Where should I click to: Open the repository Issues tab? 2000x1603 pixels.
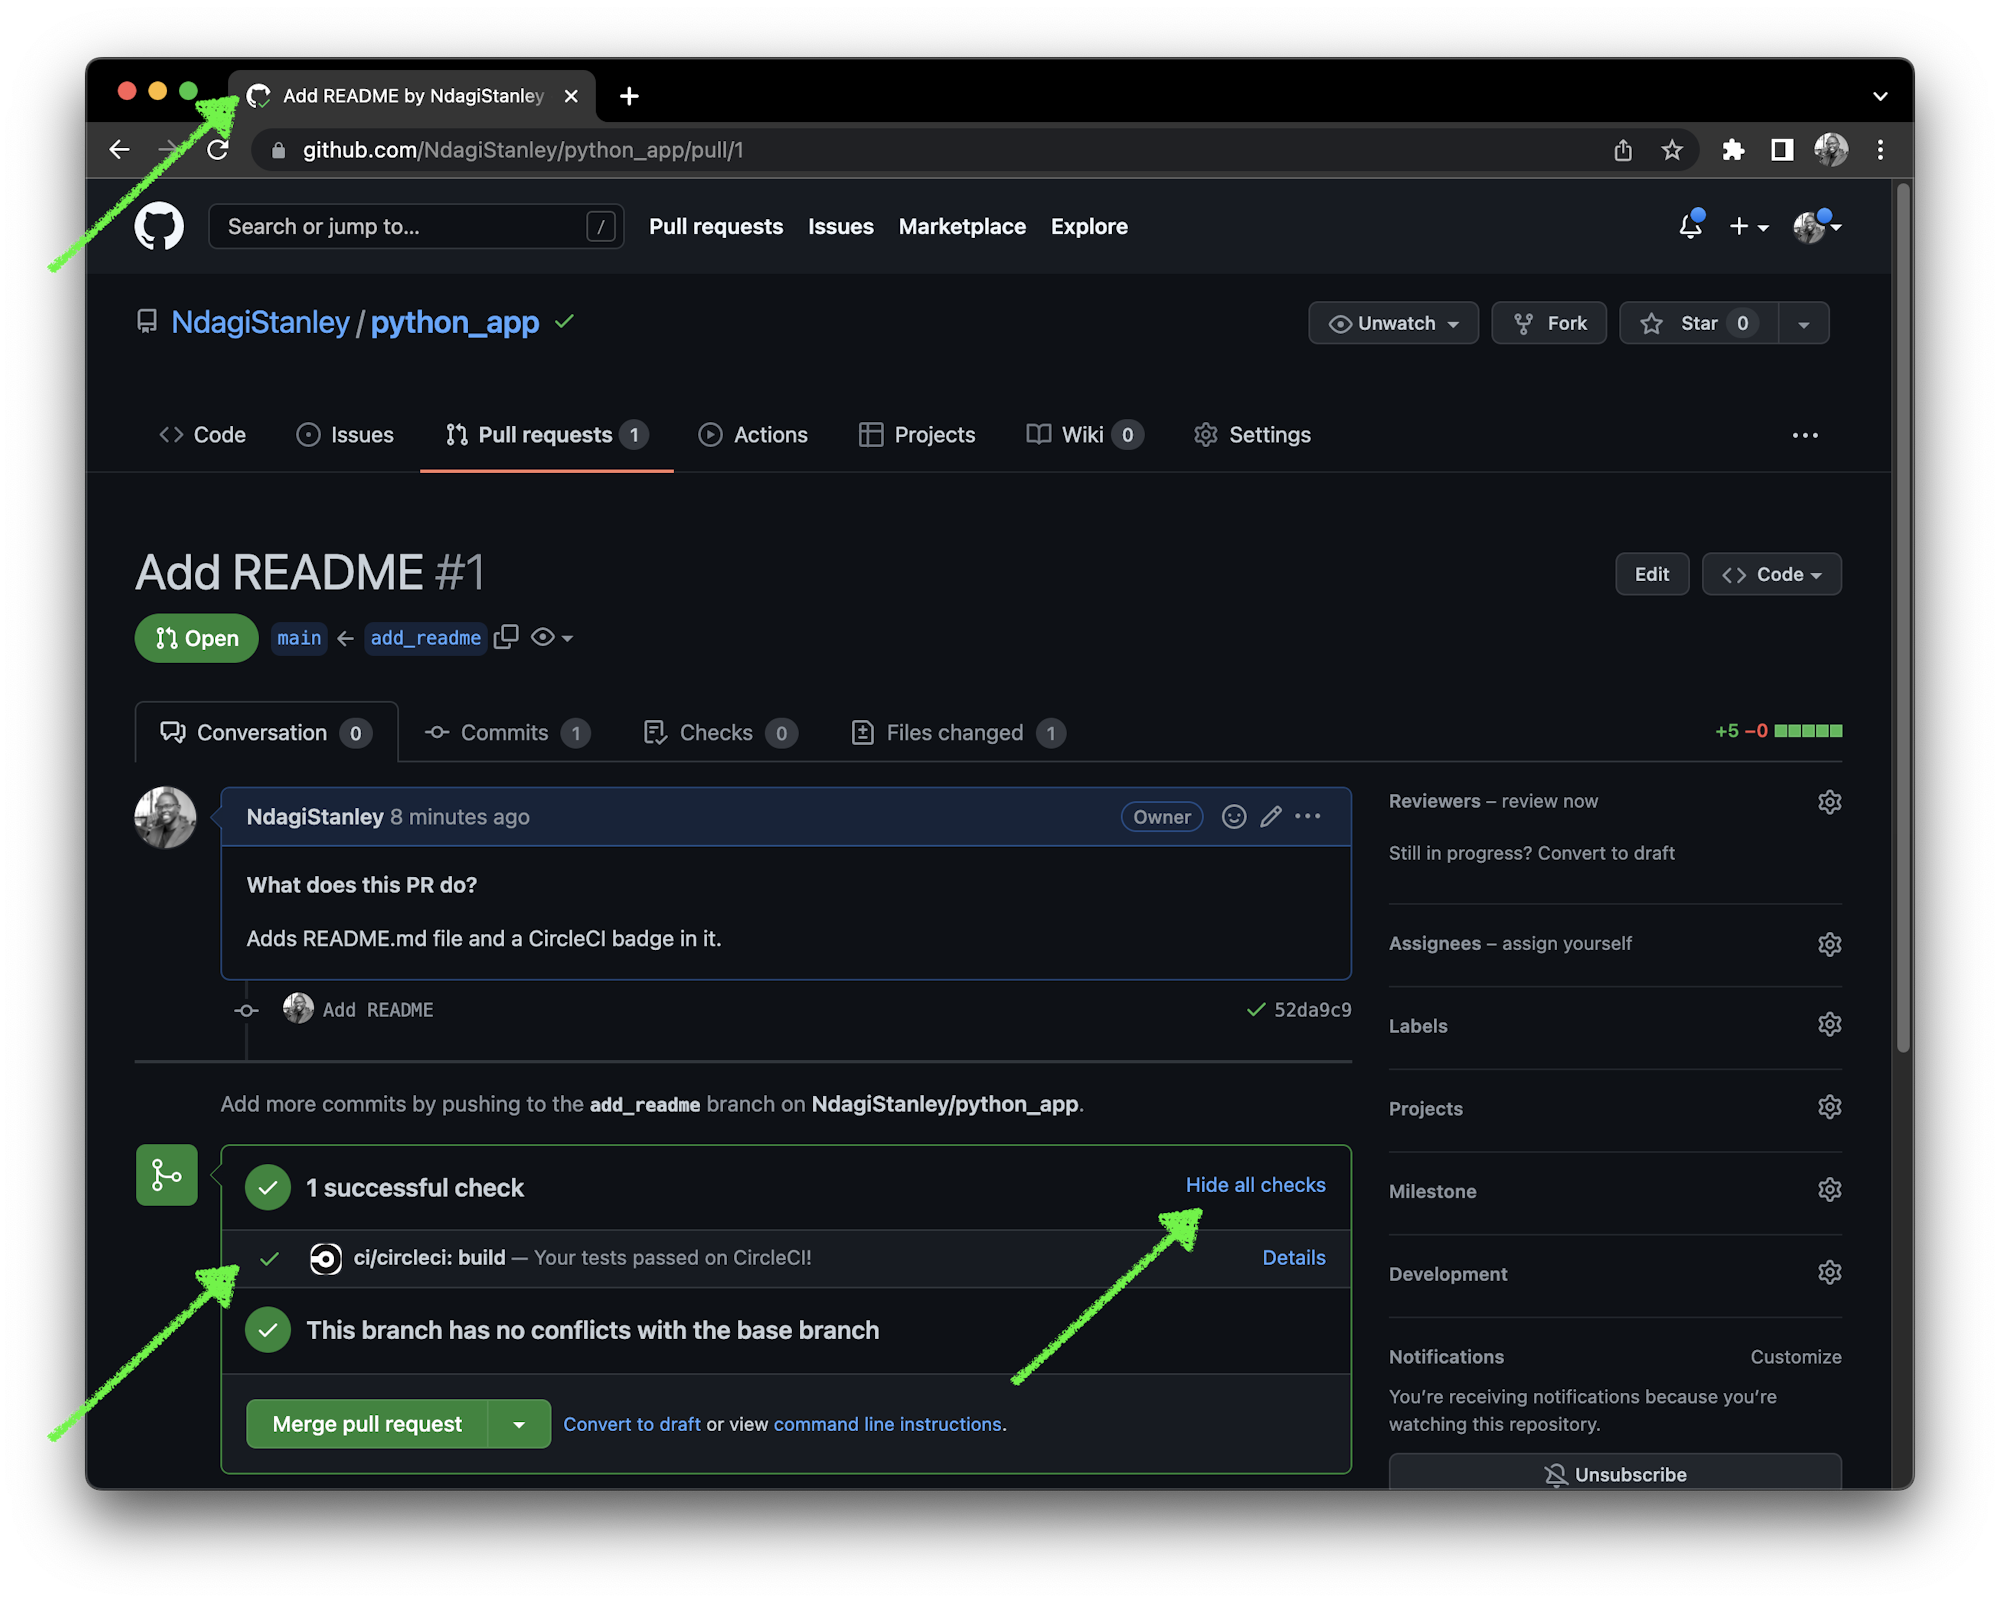click(x=345, y=435)
